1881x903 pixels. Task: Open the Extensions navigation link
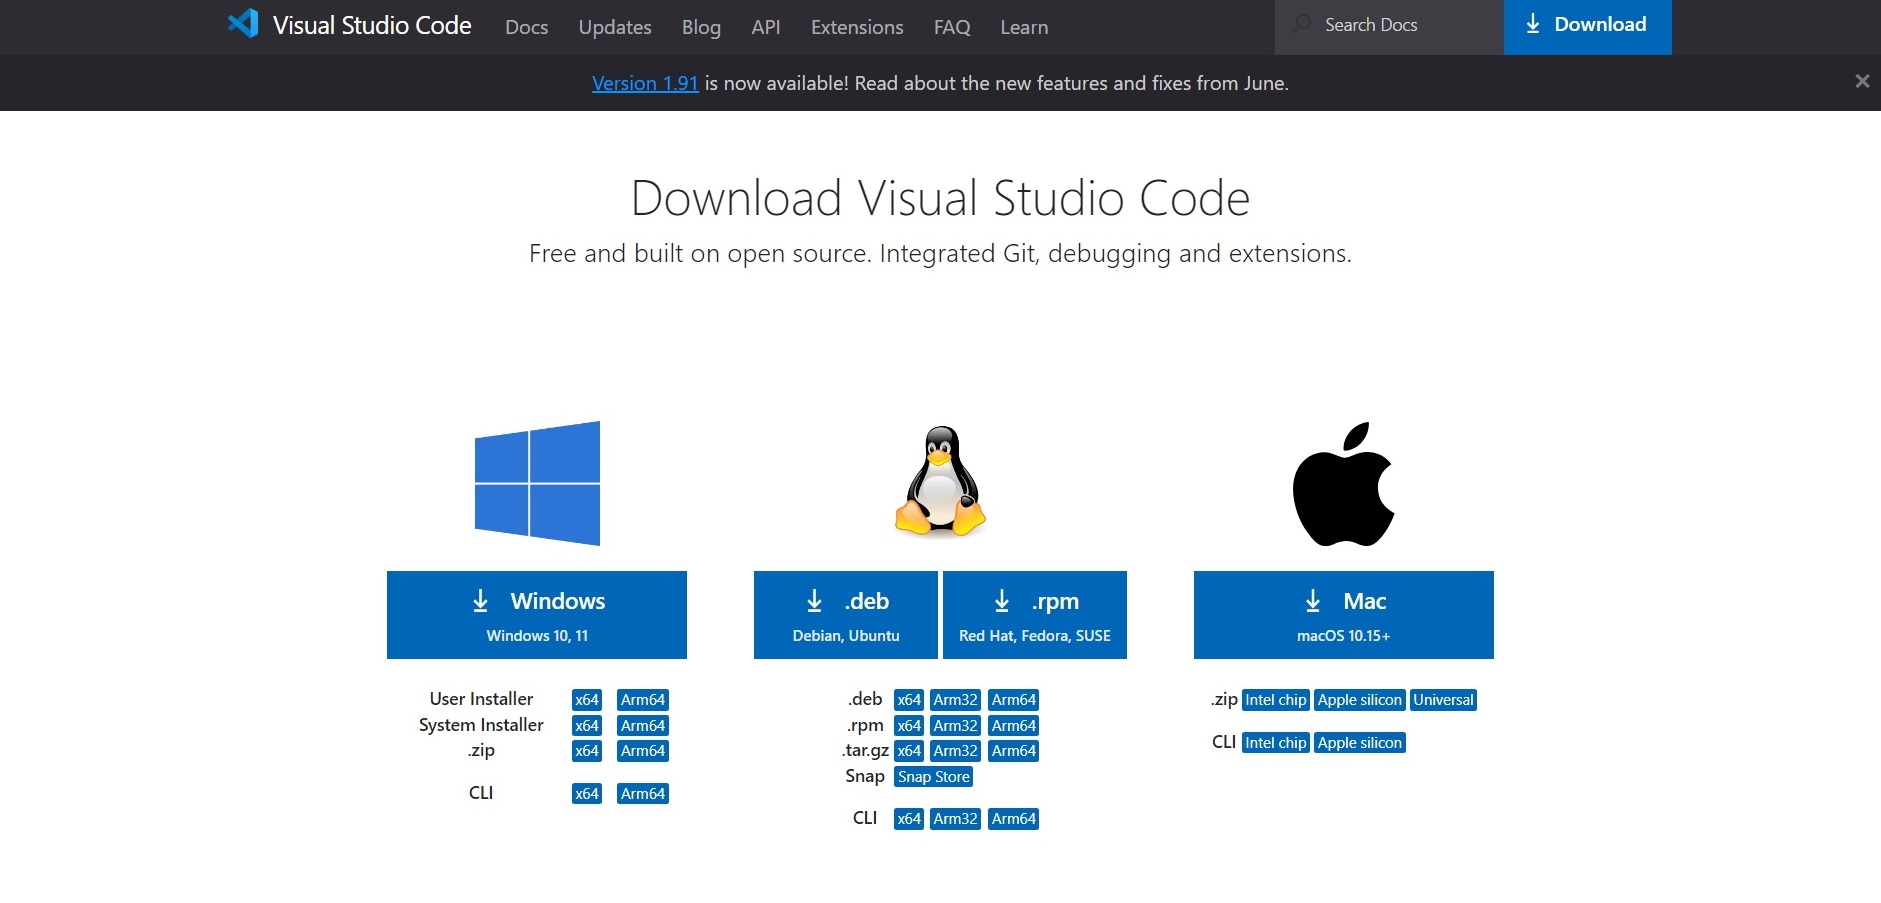(857, 27)
